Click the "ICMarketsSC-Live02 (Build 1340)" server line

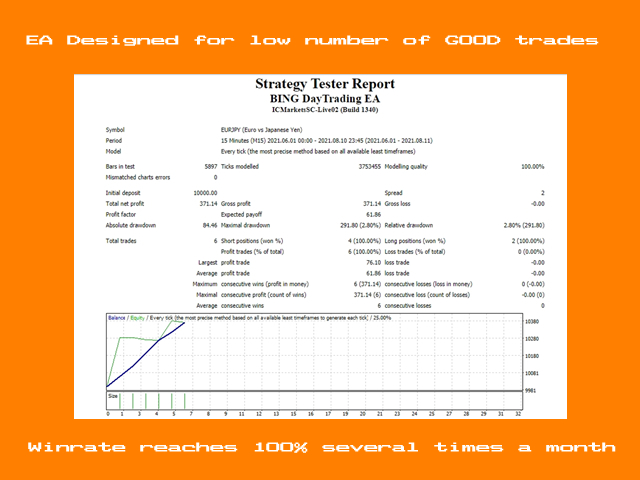click(325, 110)
